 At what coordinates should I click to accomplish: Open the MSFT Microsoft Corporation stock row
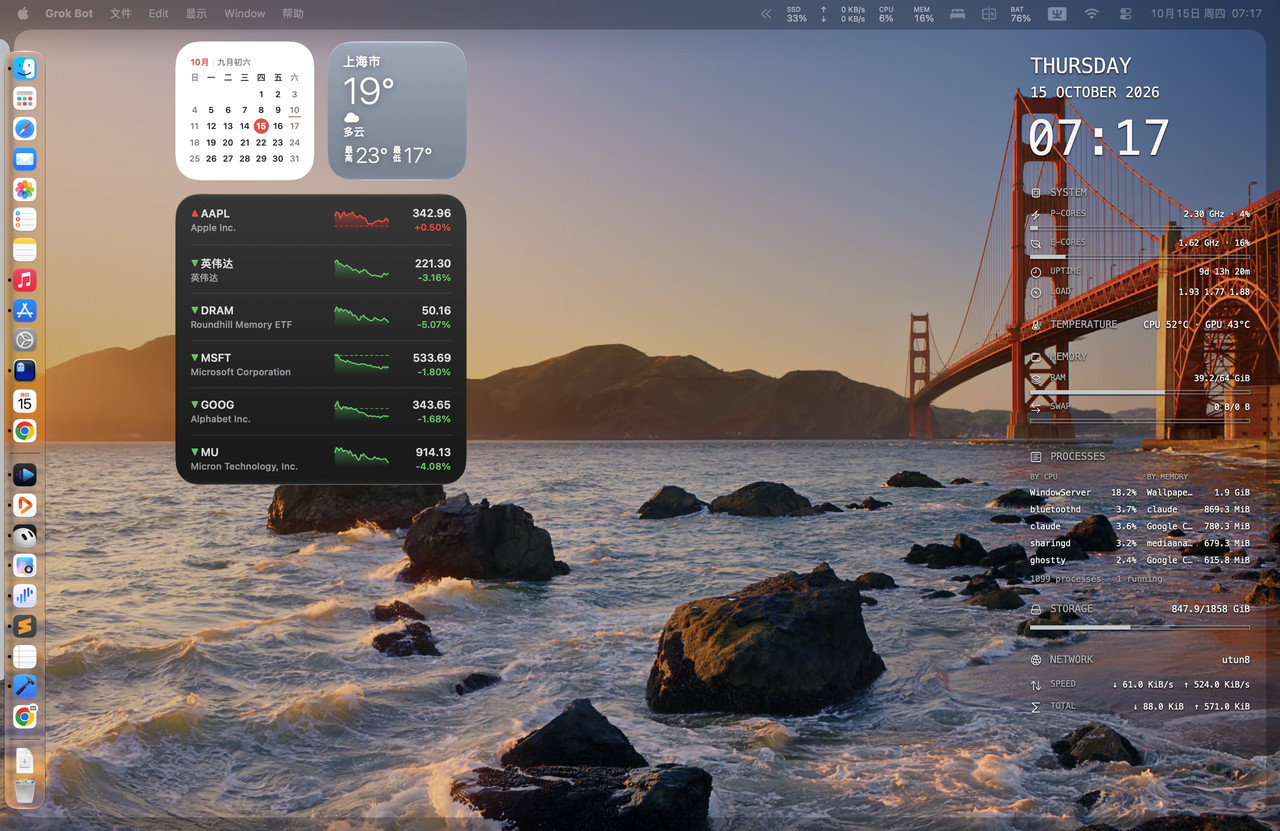tap(321, 364)
